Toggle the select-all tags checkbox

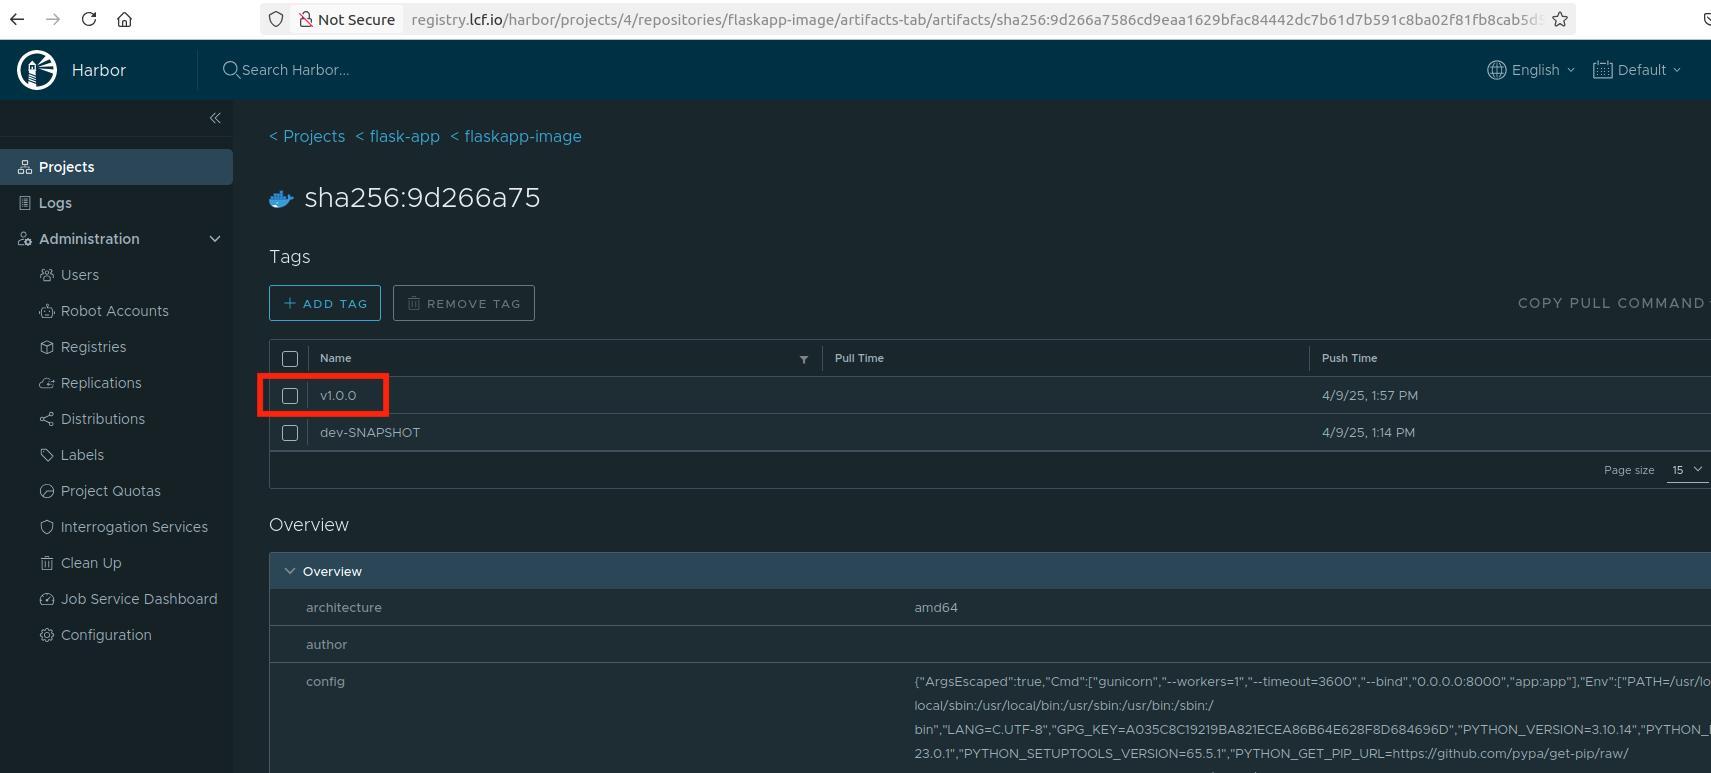[290, 359]
